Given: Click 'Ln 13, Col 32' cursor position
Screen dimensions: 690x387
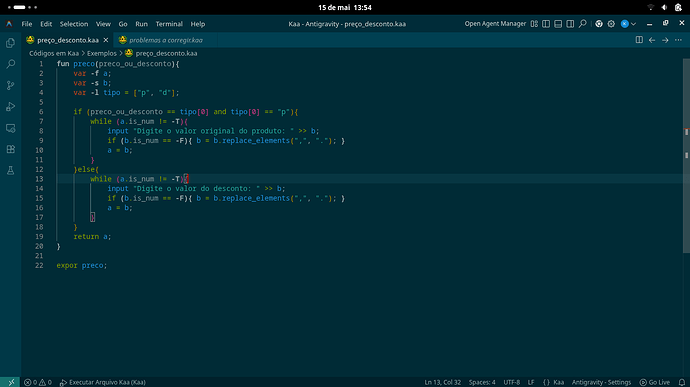Looking at the screenshot, I should 443,382.
